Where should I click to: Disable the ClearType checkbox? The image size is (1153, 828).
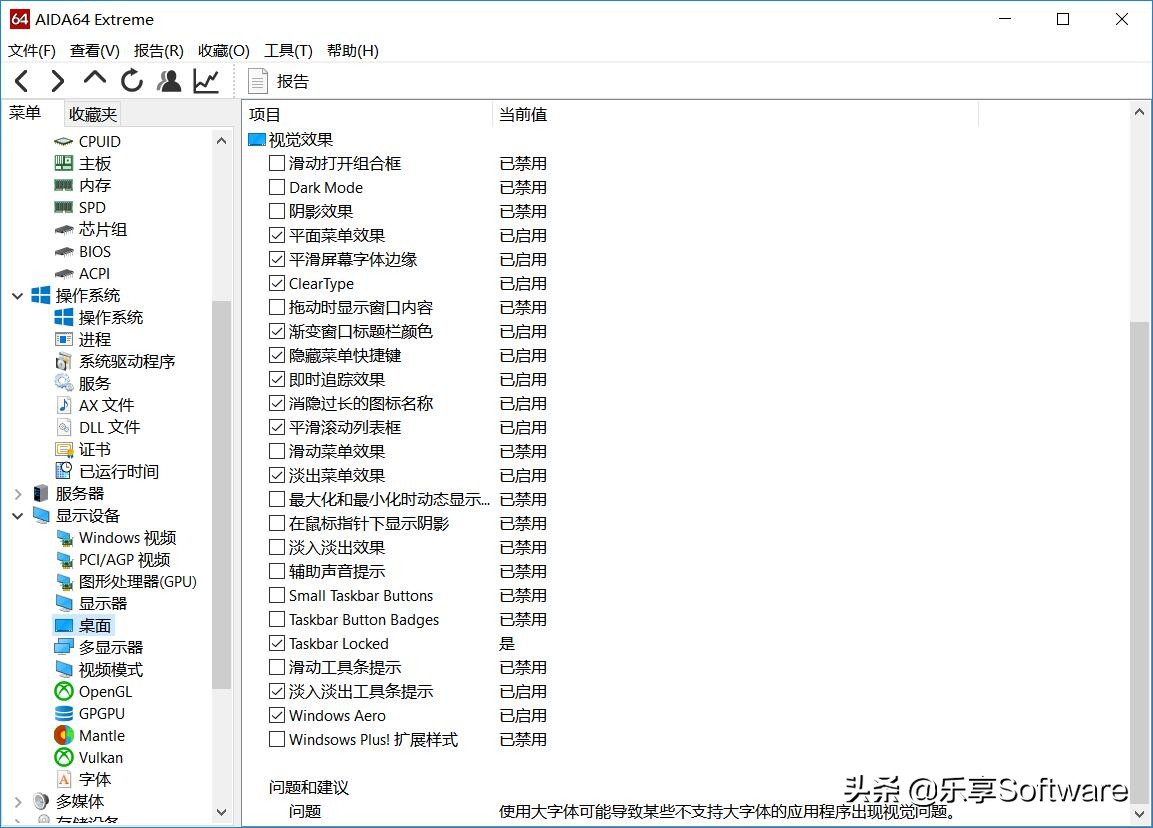277,283
